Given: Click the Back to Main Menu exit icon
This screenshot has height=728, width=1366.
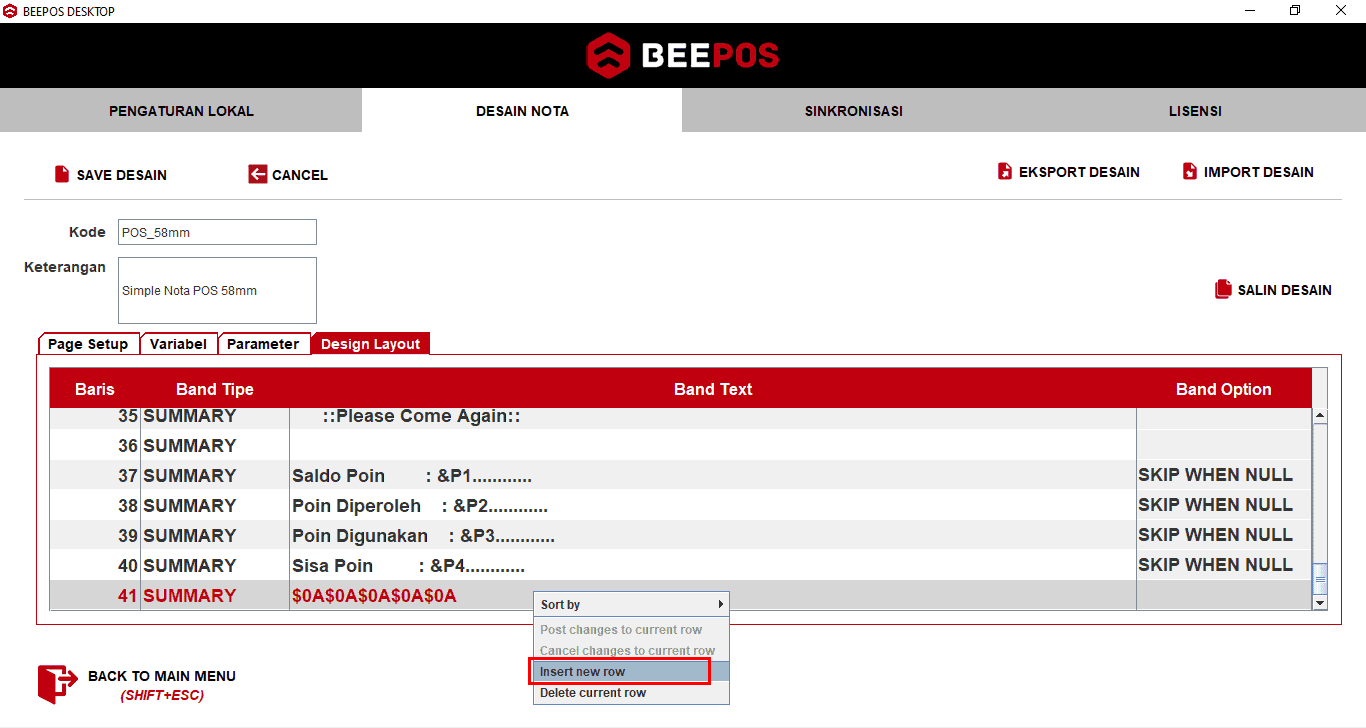Looking at the screenshot, I should [x=57, y=684].
